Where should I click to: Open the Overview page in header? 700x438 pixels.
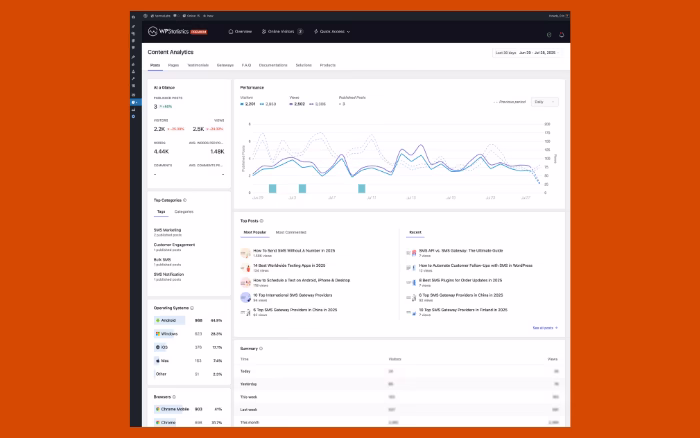pyautogui.click(x=240, y=32)
